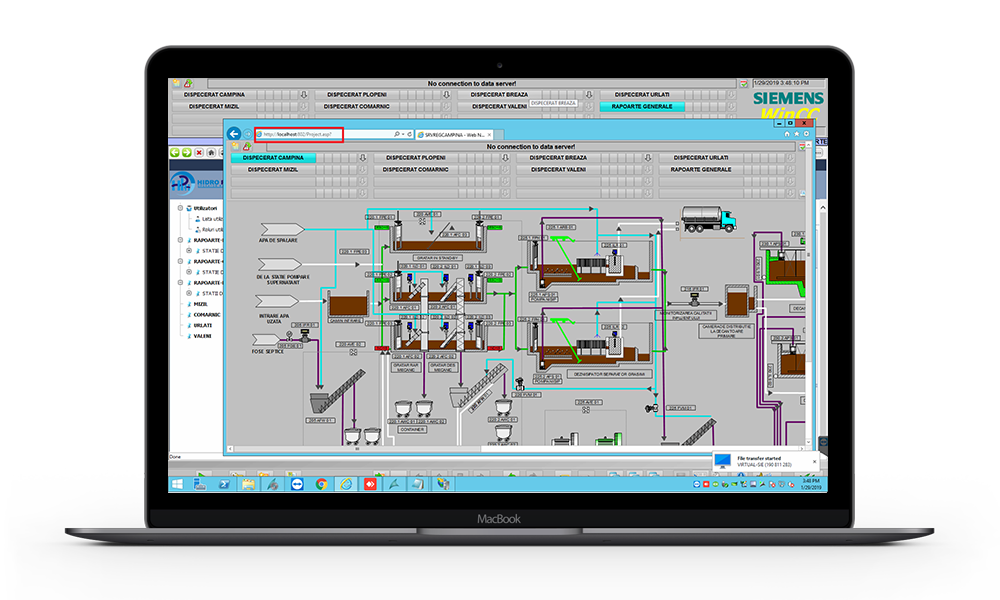The width and height of the screenshot is (1000, 600).
Task: Open the taskbar clock showing 3:48 PM
Action: (811, 484)
